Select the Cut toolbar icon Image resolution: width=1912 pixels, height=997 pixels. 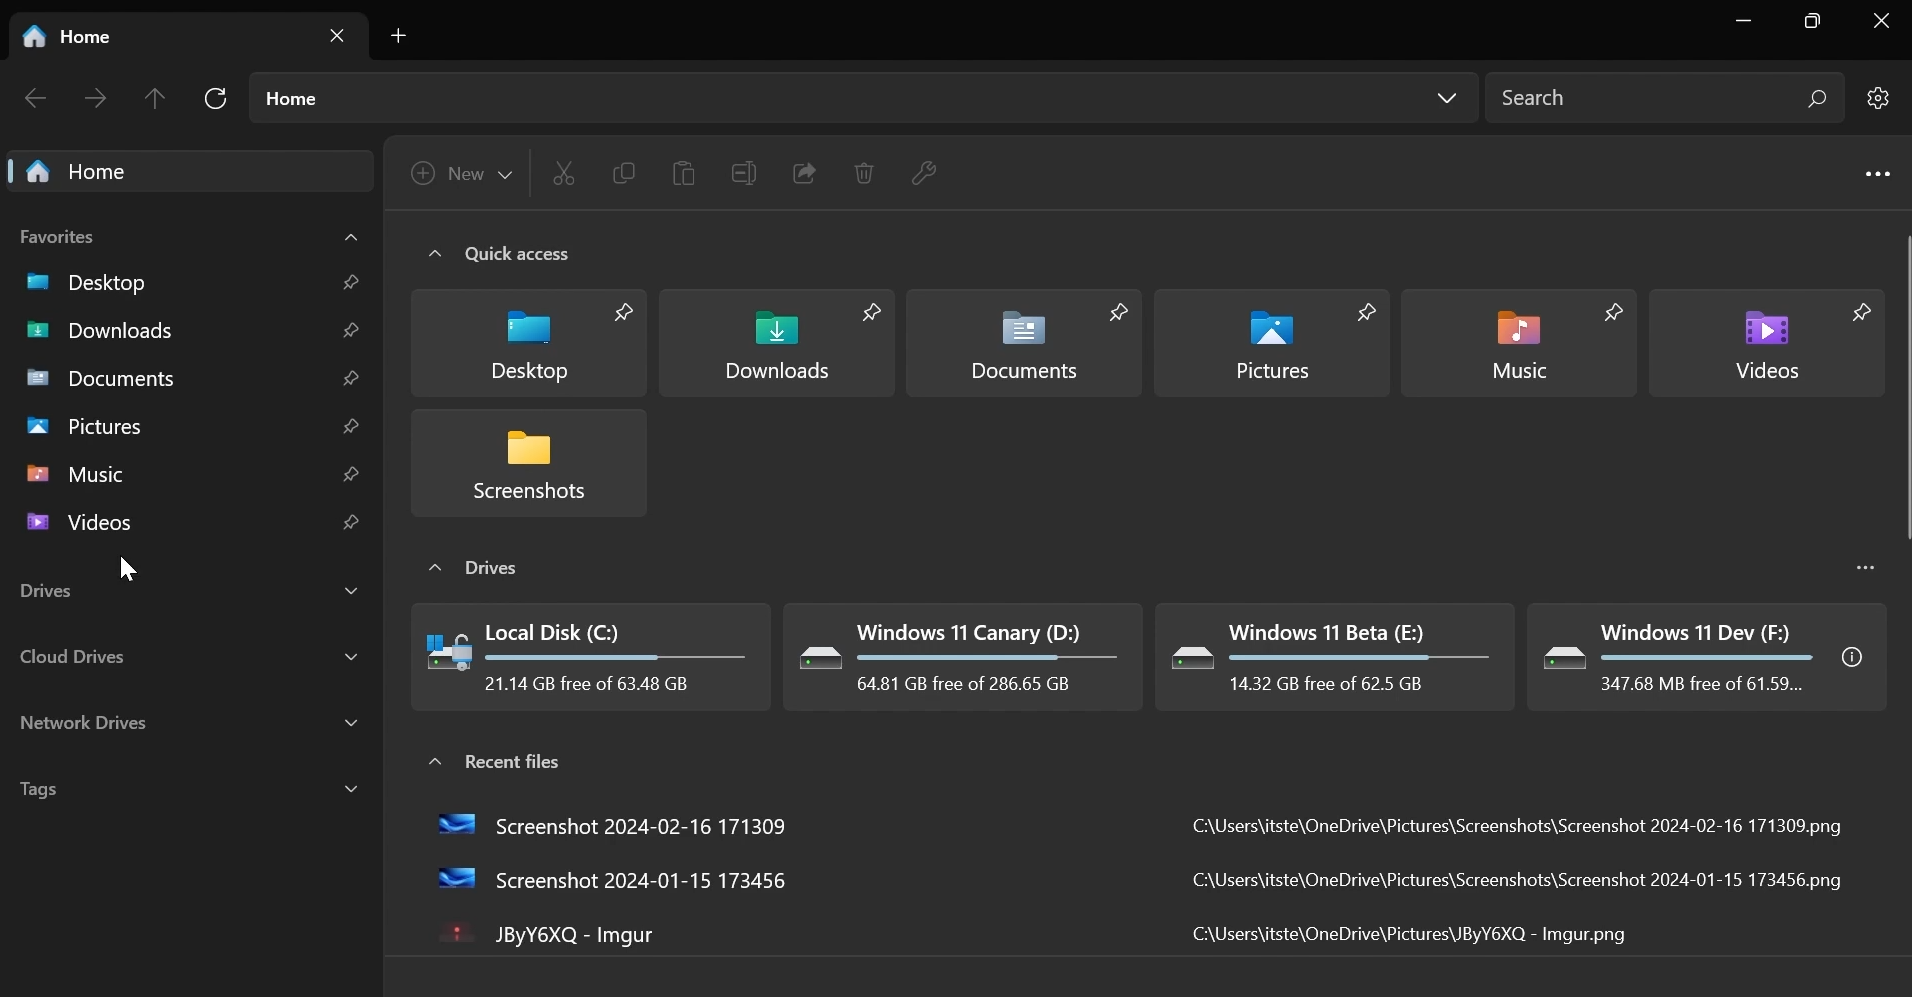click(563, 173)
